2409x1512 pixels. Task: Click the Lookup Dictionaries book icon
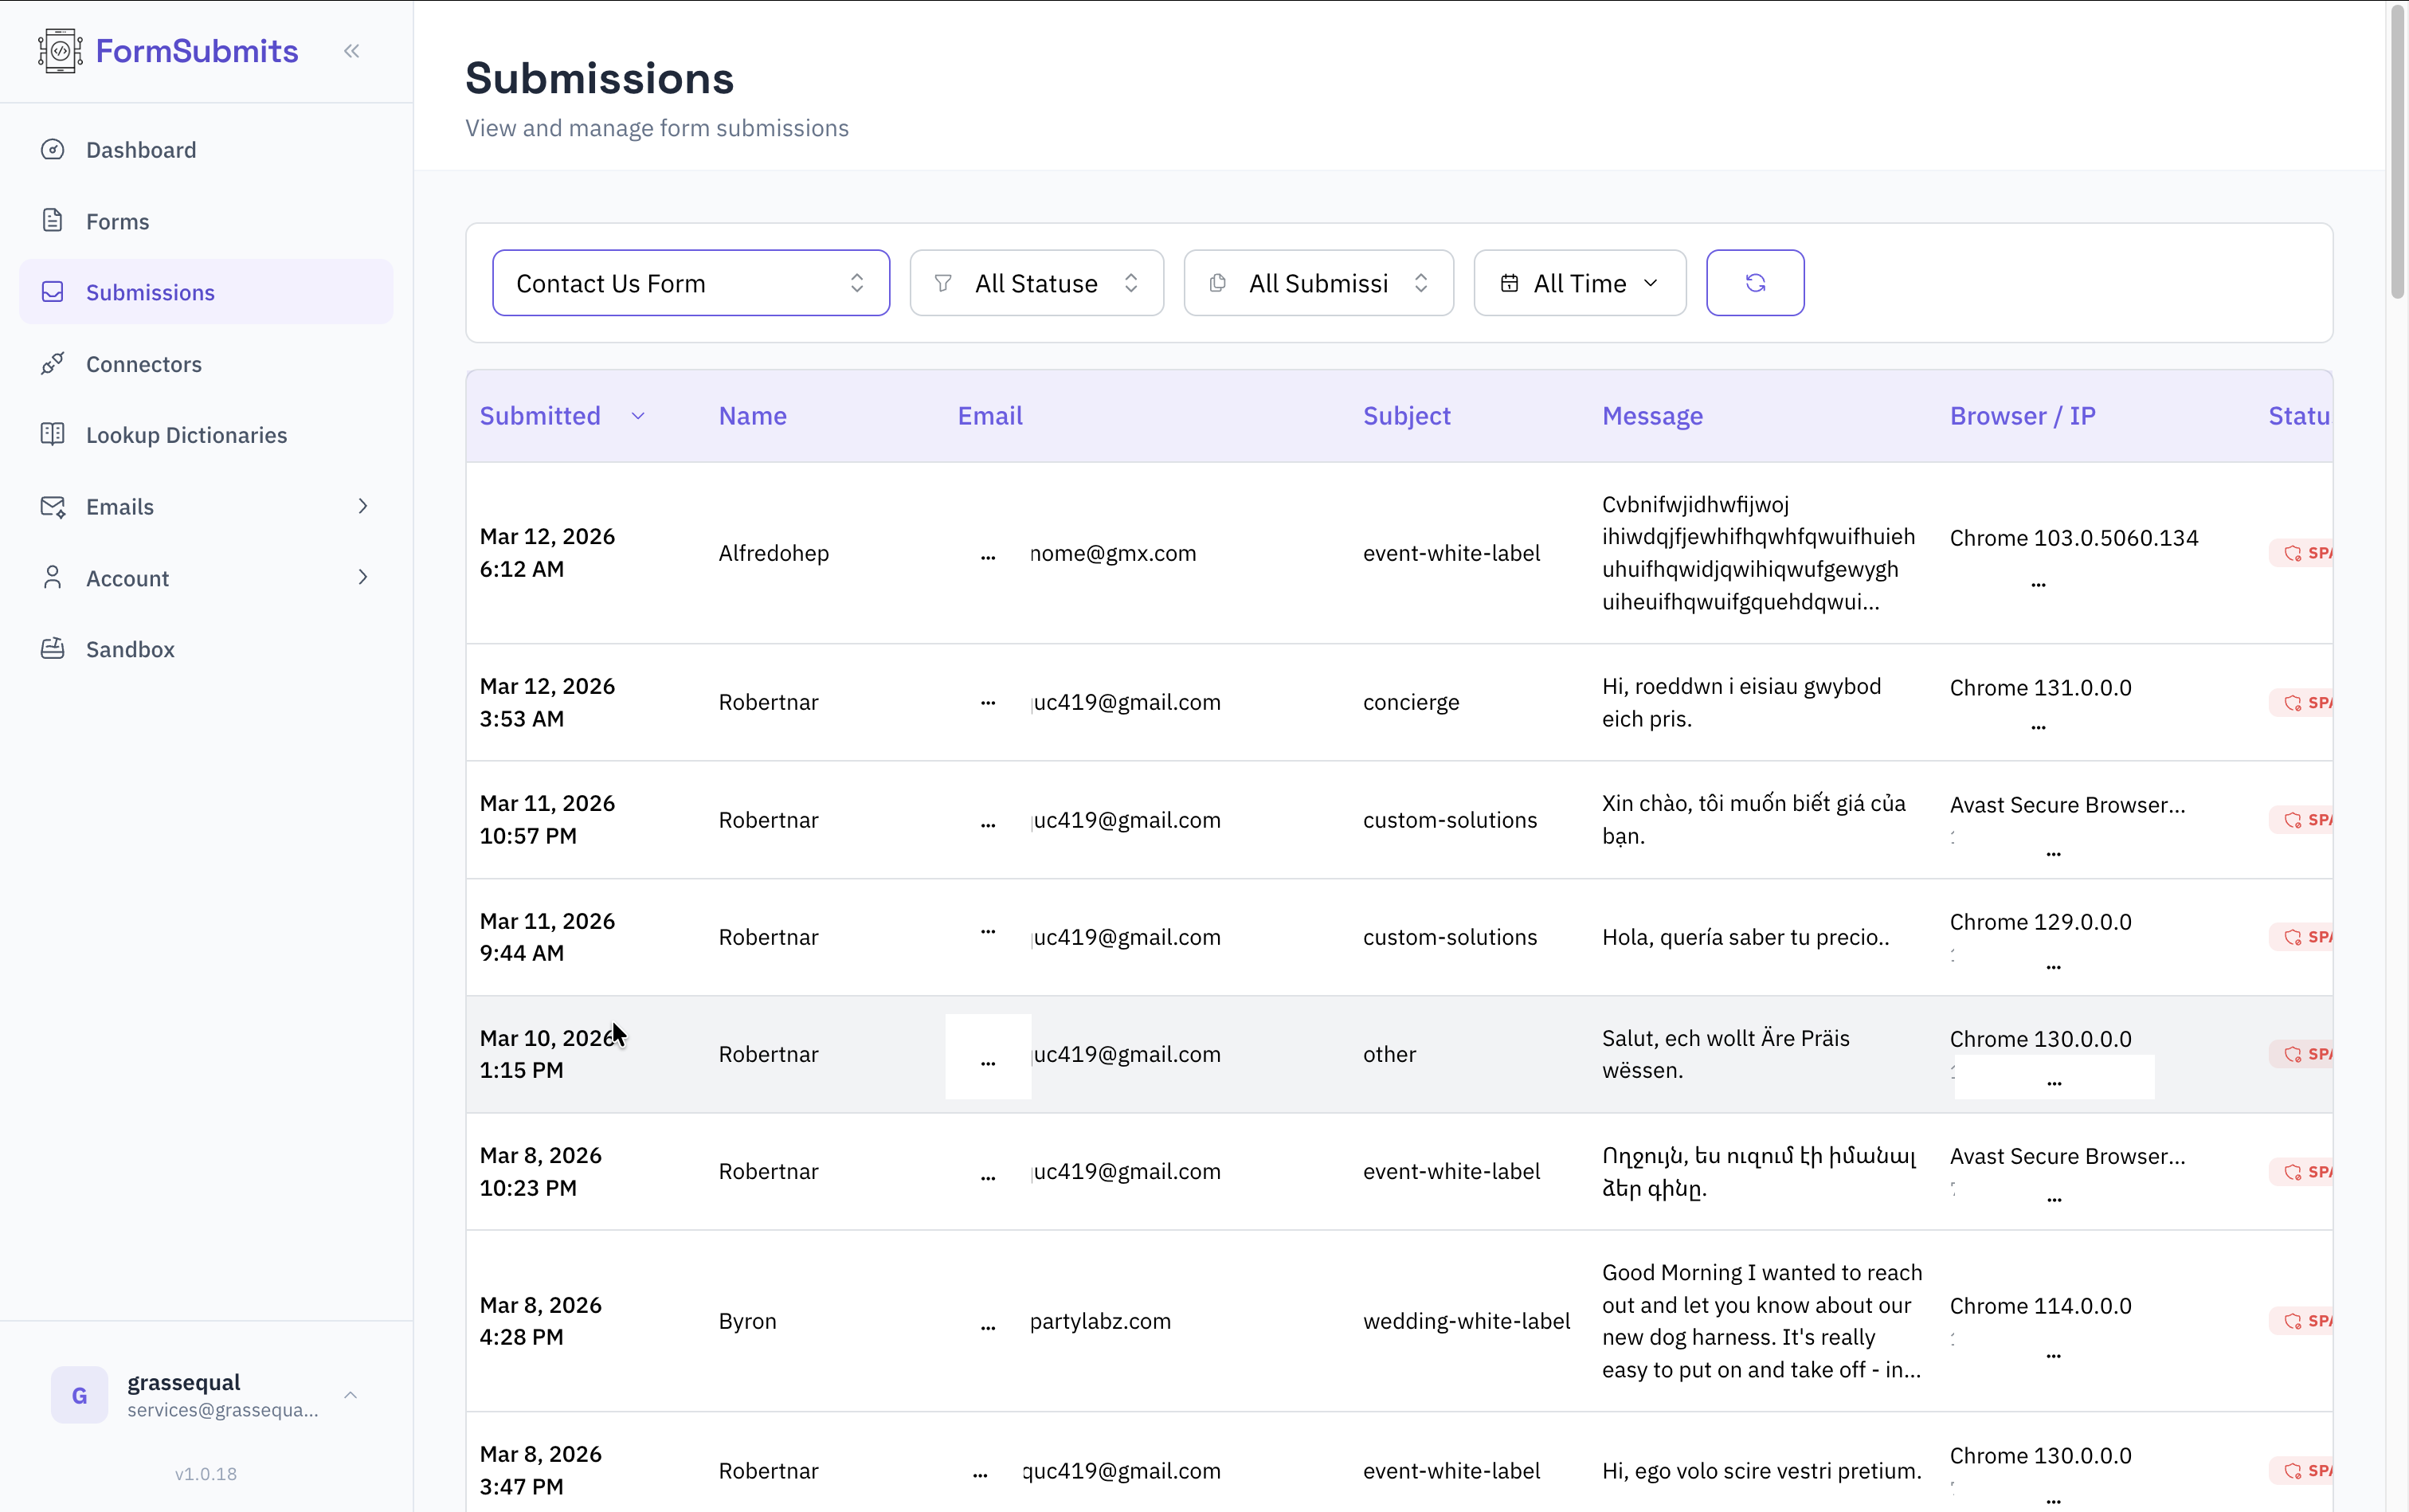point(53,435)
